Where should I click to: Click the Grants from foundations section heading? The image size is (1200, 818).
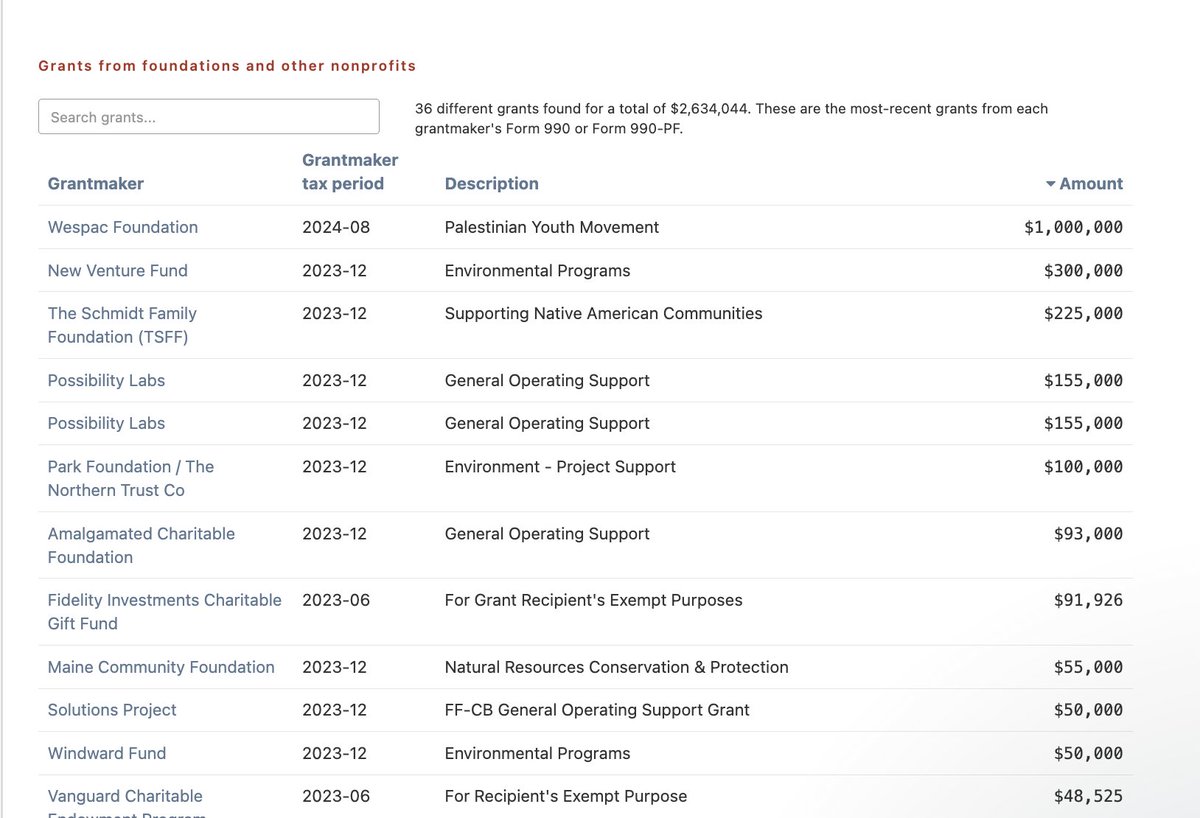click(x=227, y=66)
